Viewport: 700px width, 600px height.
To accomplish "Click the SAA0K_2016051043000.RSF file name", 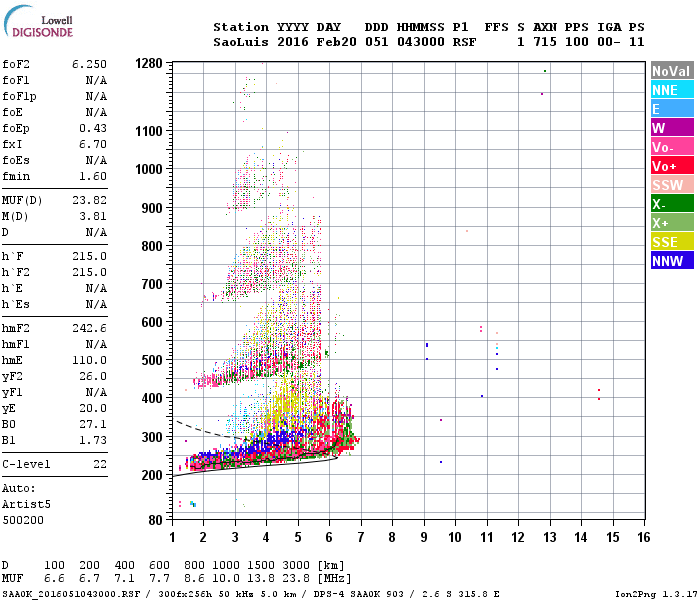I will click(x=71, y=594).
